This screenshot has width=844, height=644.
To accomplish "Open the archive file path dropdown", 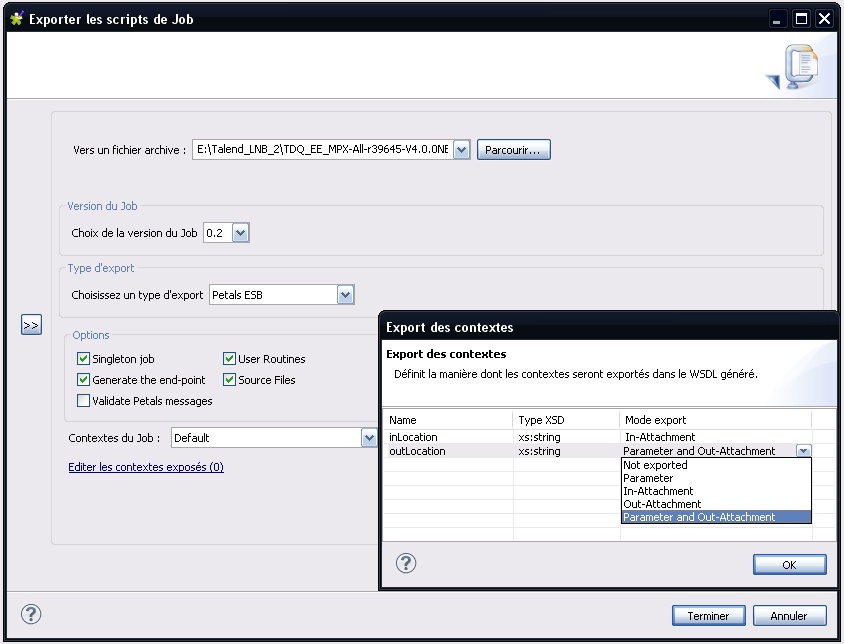I will tap(461, 150).
